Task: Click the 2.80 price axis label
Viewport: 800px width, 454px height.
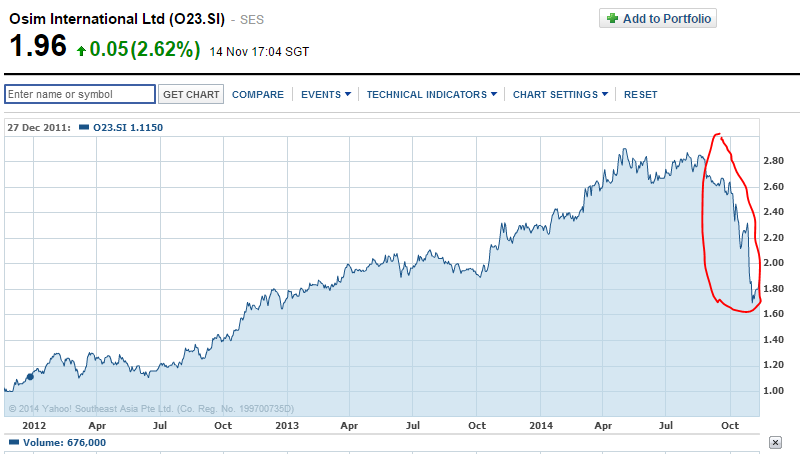Action: [x=773, y=161]
